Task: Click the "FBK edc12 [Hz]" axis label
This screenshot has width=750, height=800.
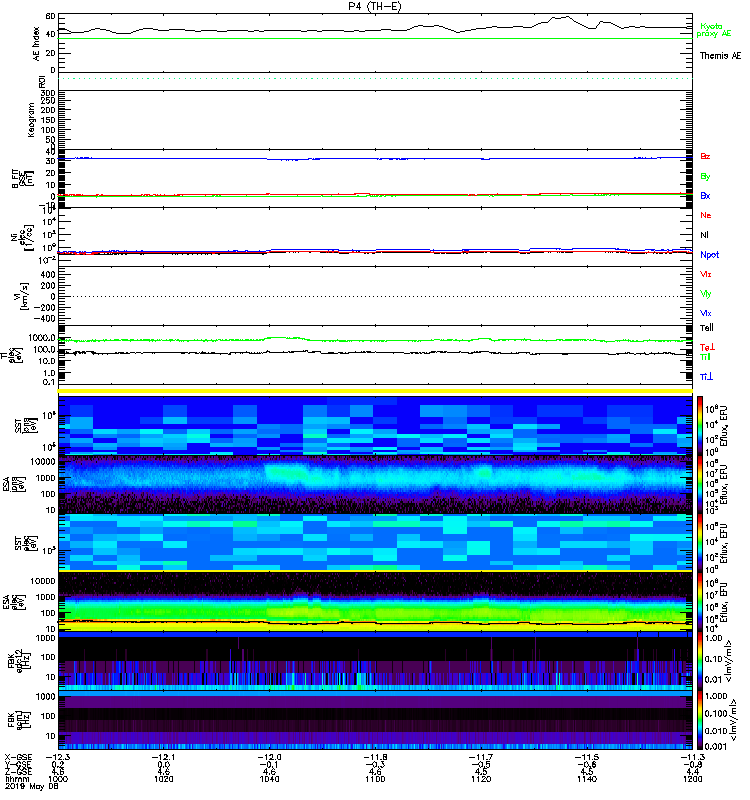Action: tap(19, 660)
